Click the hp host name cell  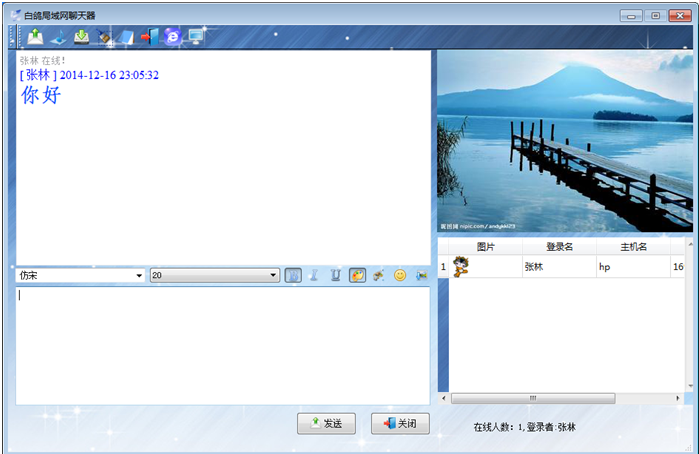pyautogui.click(x=633, y=267)
